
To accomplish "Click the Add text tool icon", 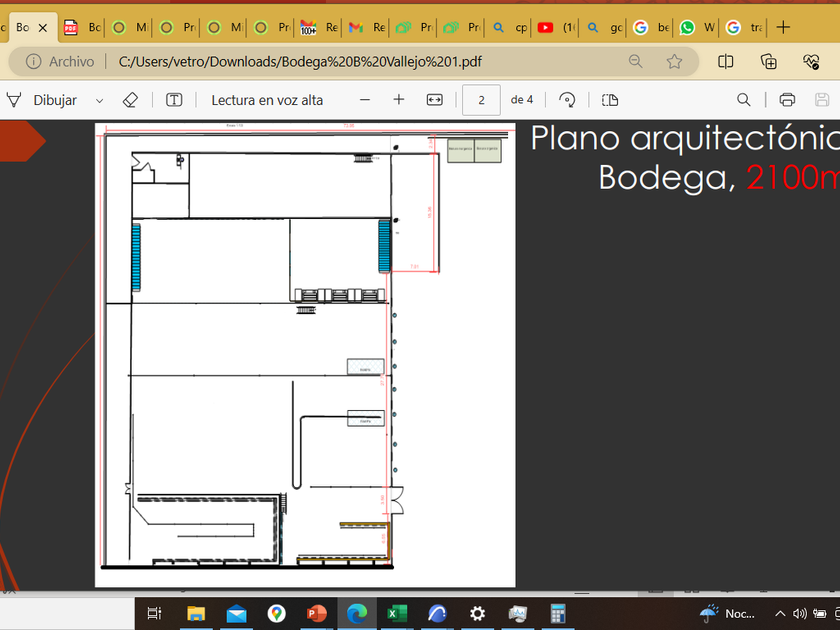I will pyautogui.click(x=174, y=100).
